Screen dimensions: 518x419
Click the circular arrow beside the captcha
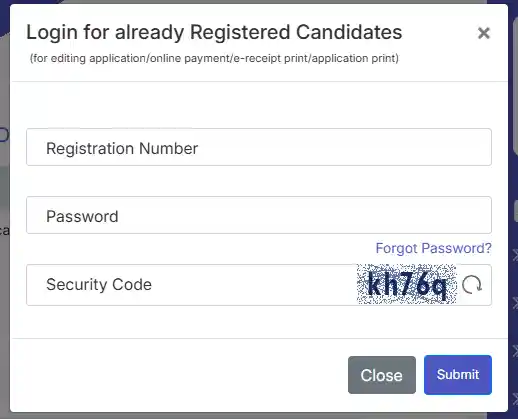point(472,285)
